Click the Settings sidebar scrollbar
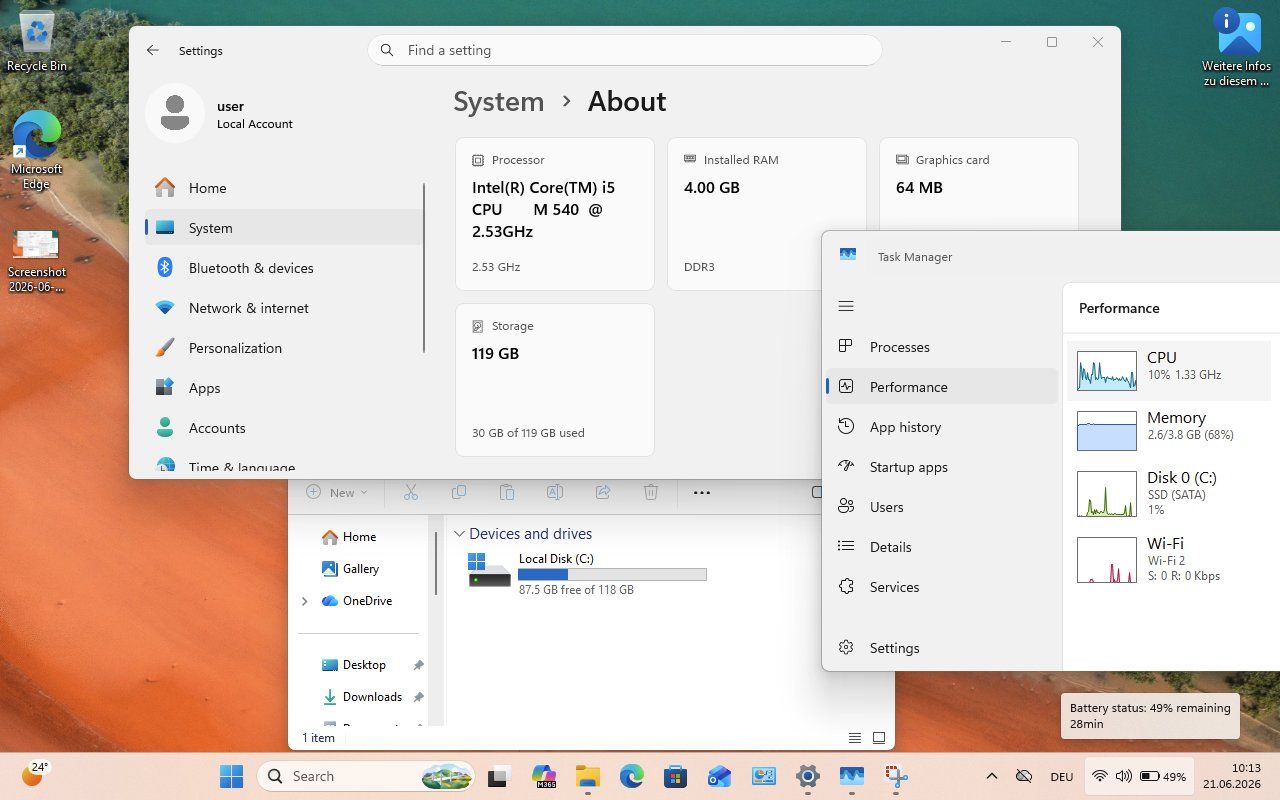1280x800 pixels. (424, 267)
